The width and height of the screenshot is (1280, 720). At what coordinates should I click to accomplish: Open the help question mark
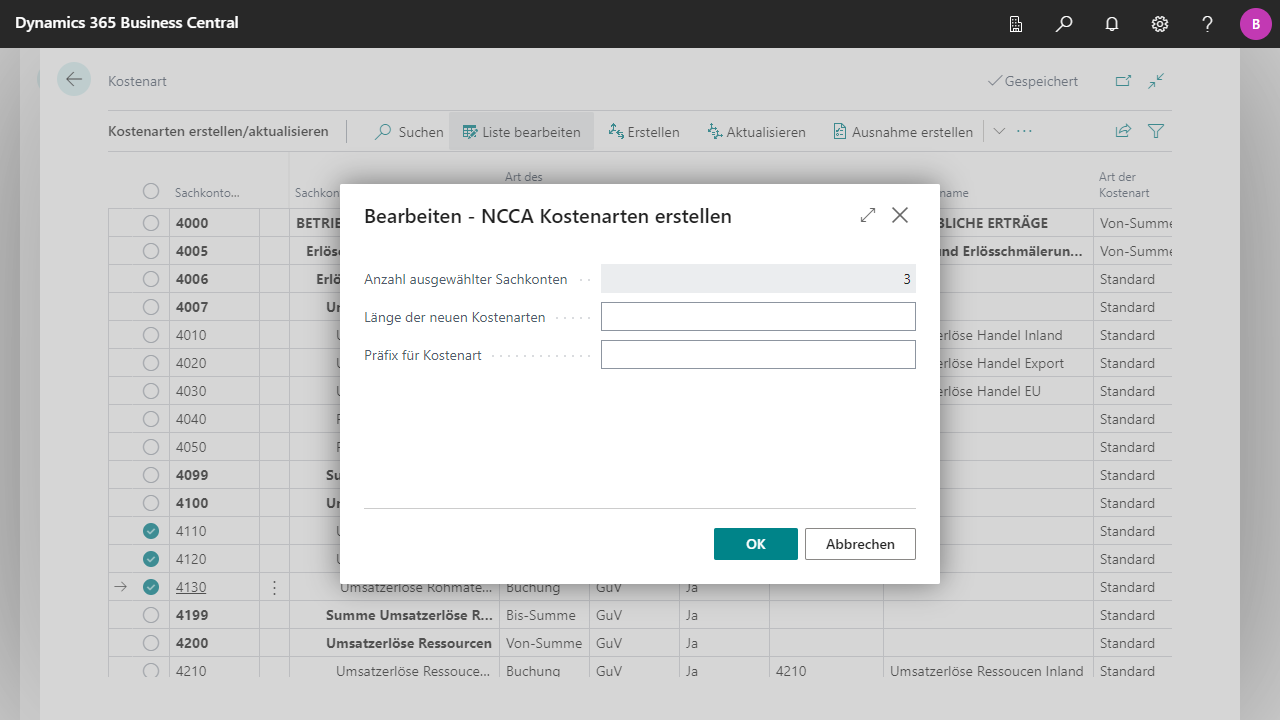[1208, 24]
